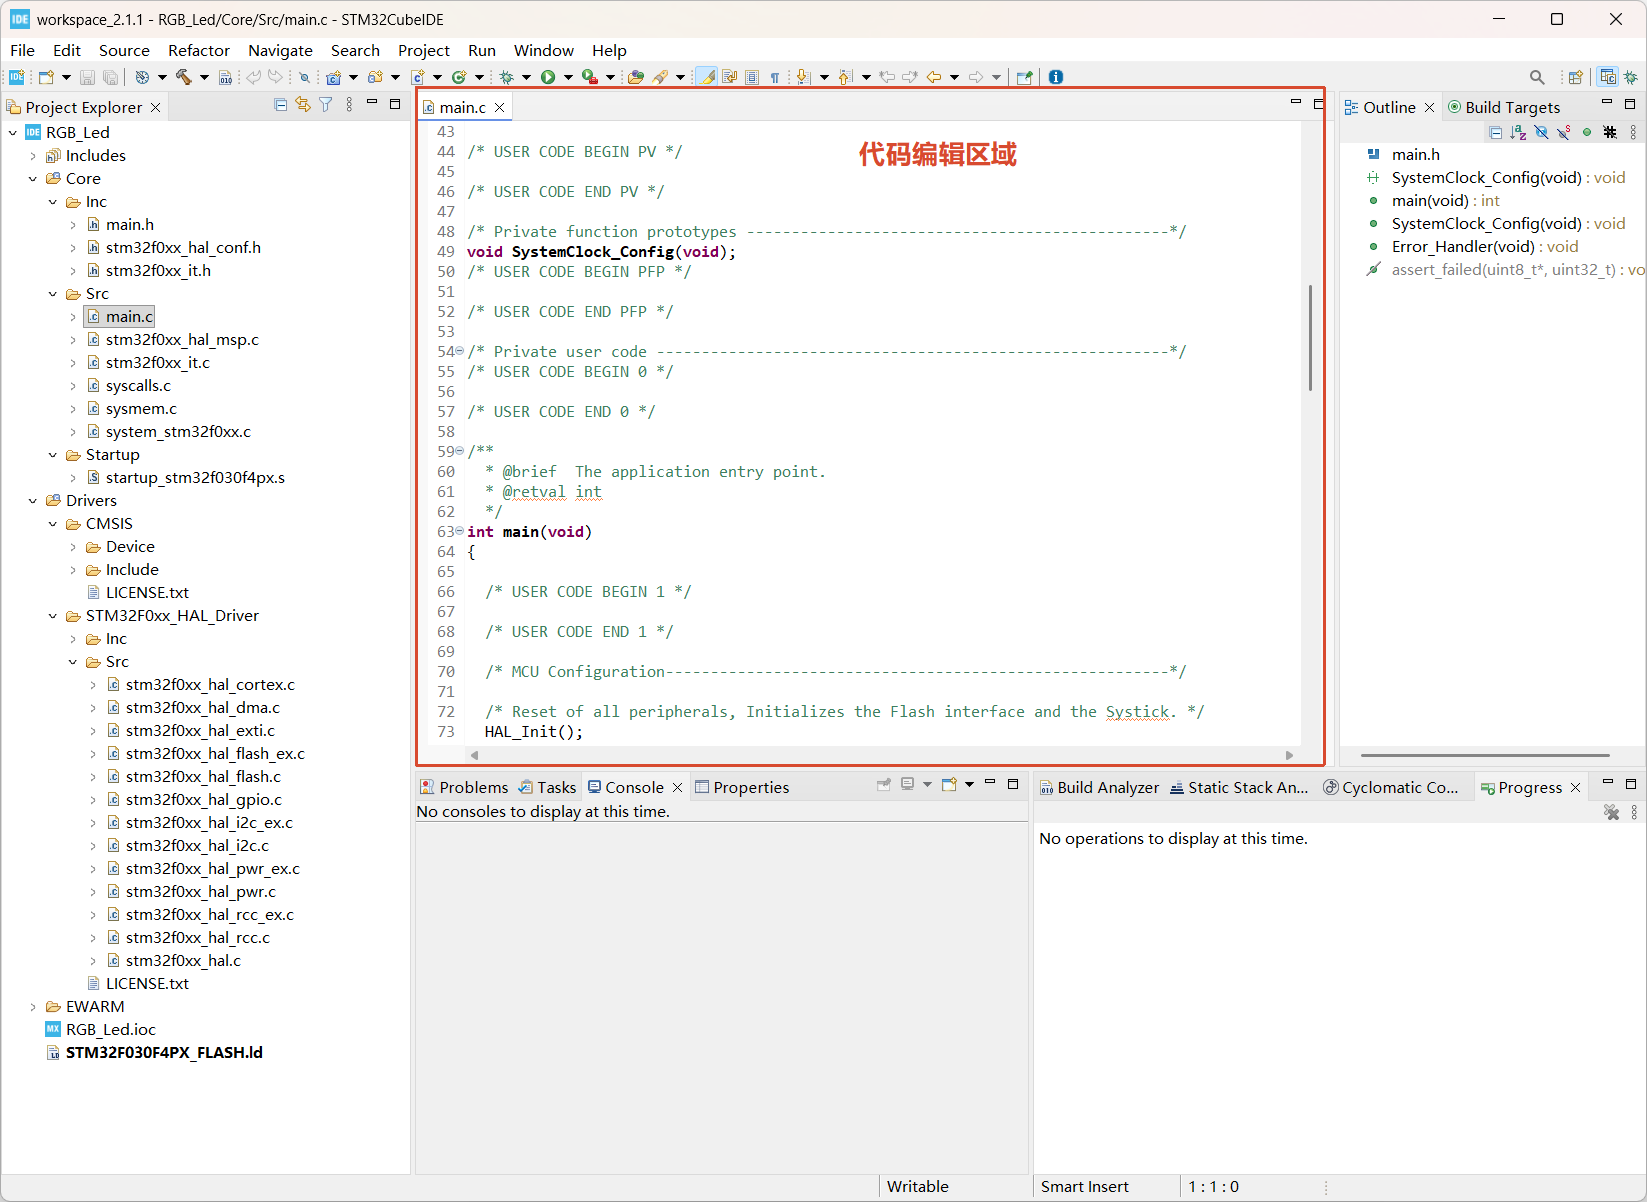Toggle Block Selection mode

(752, 77)
